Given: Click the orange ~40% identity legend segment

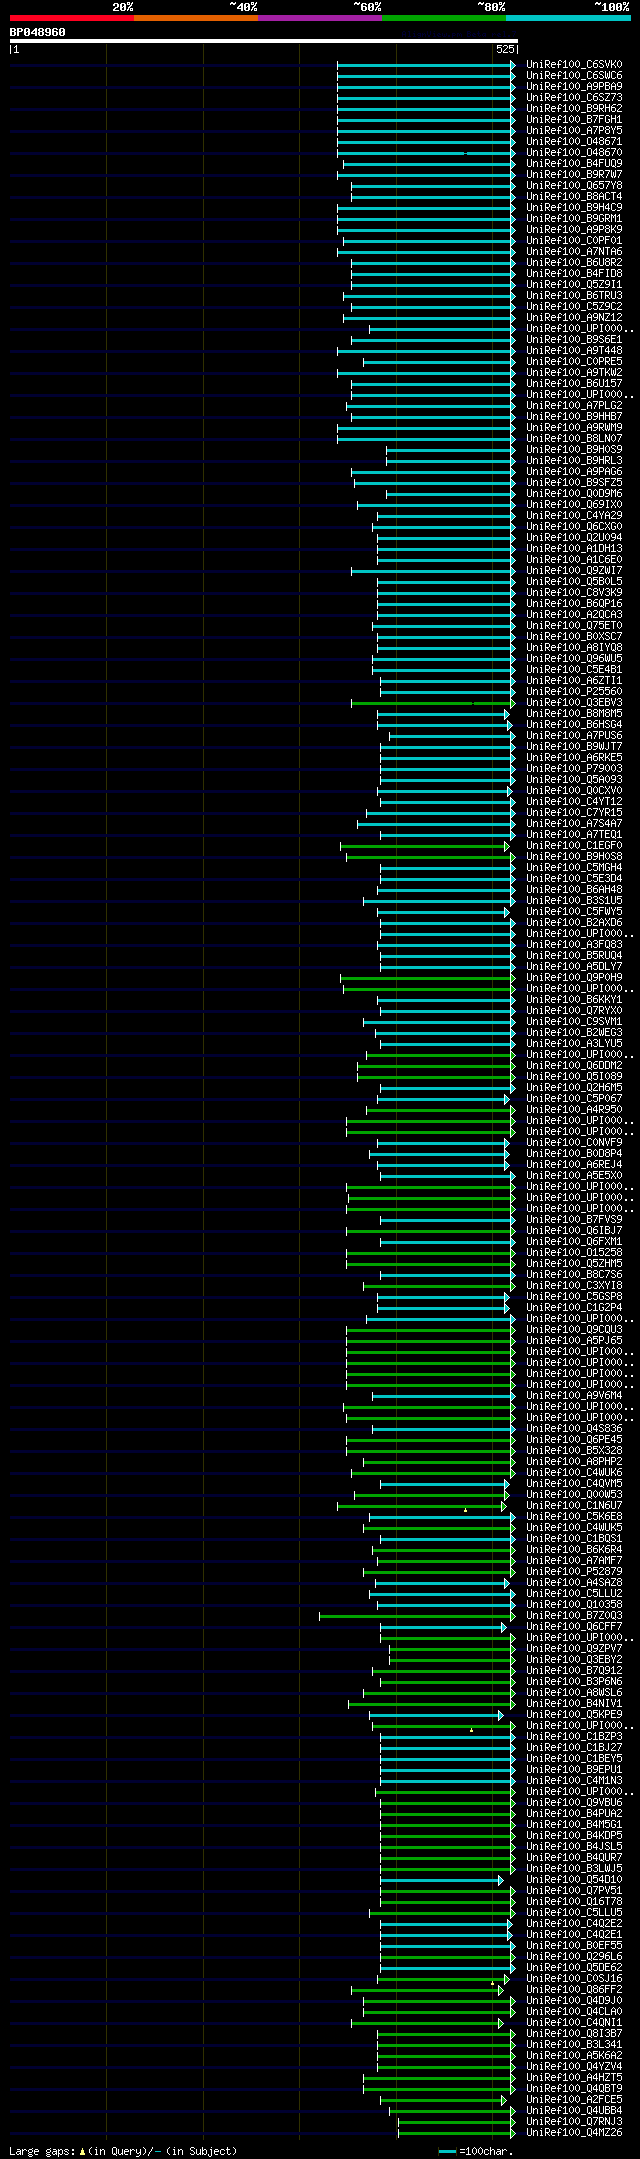Looking at the screenshot, I should pyautogui.click(x=196, y=18).
